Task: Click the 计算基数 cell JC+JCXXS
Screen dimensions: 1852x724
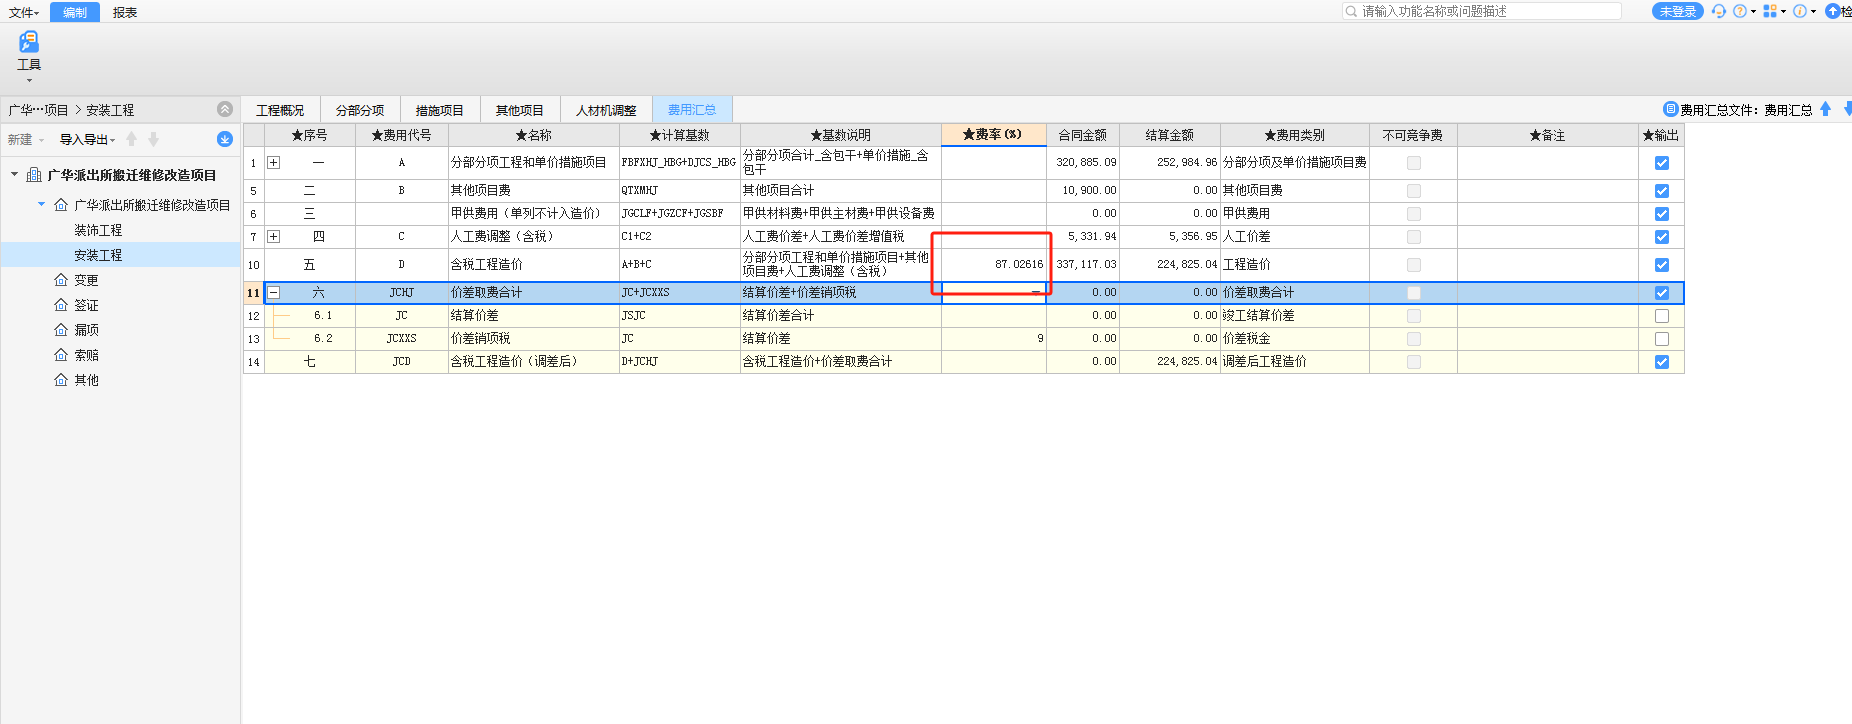Action: 680,293
